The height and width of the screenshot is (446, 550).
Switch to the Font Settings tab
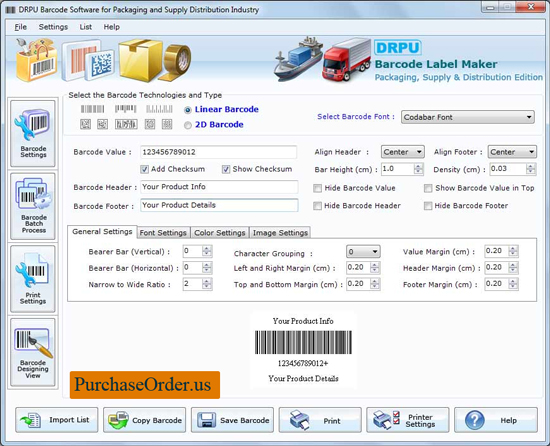click(163, 232)
